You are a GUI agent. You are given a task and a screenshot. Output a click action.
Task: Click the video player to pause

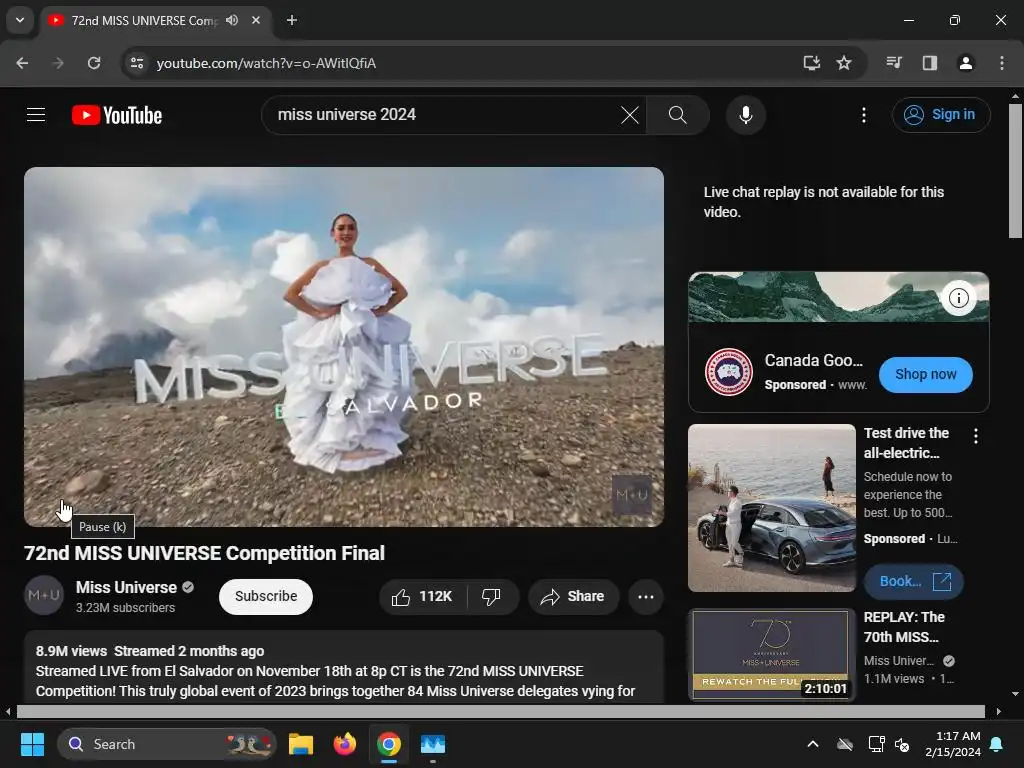pyautogui.click(x=344, y=347)
